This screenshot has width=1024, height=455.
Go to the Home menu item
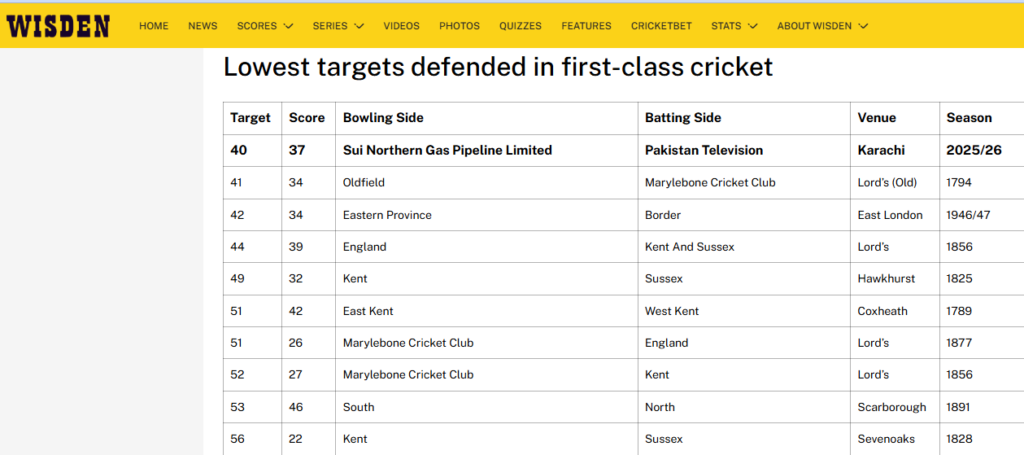[154, 26]
